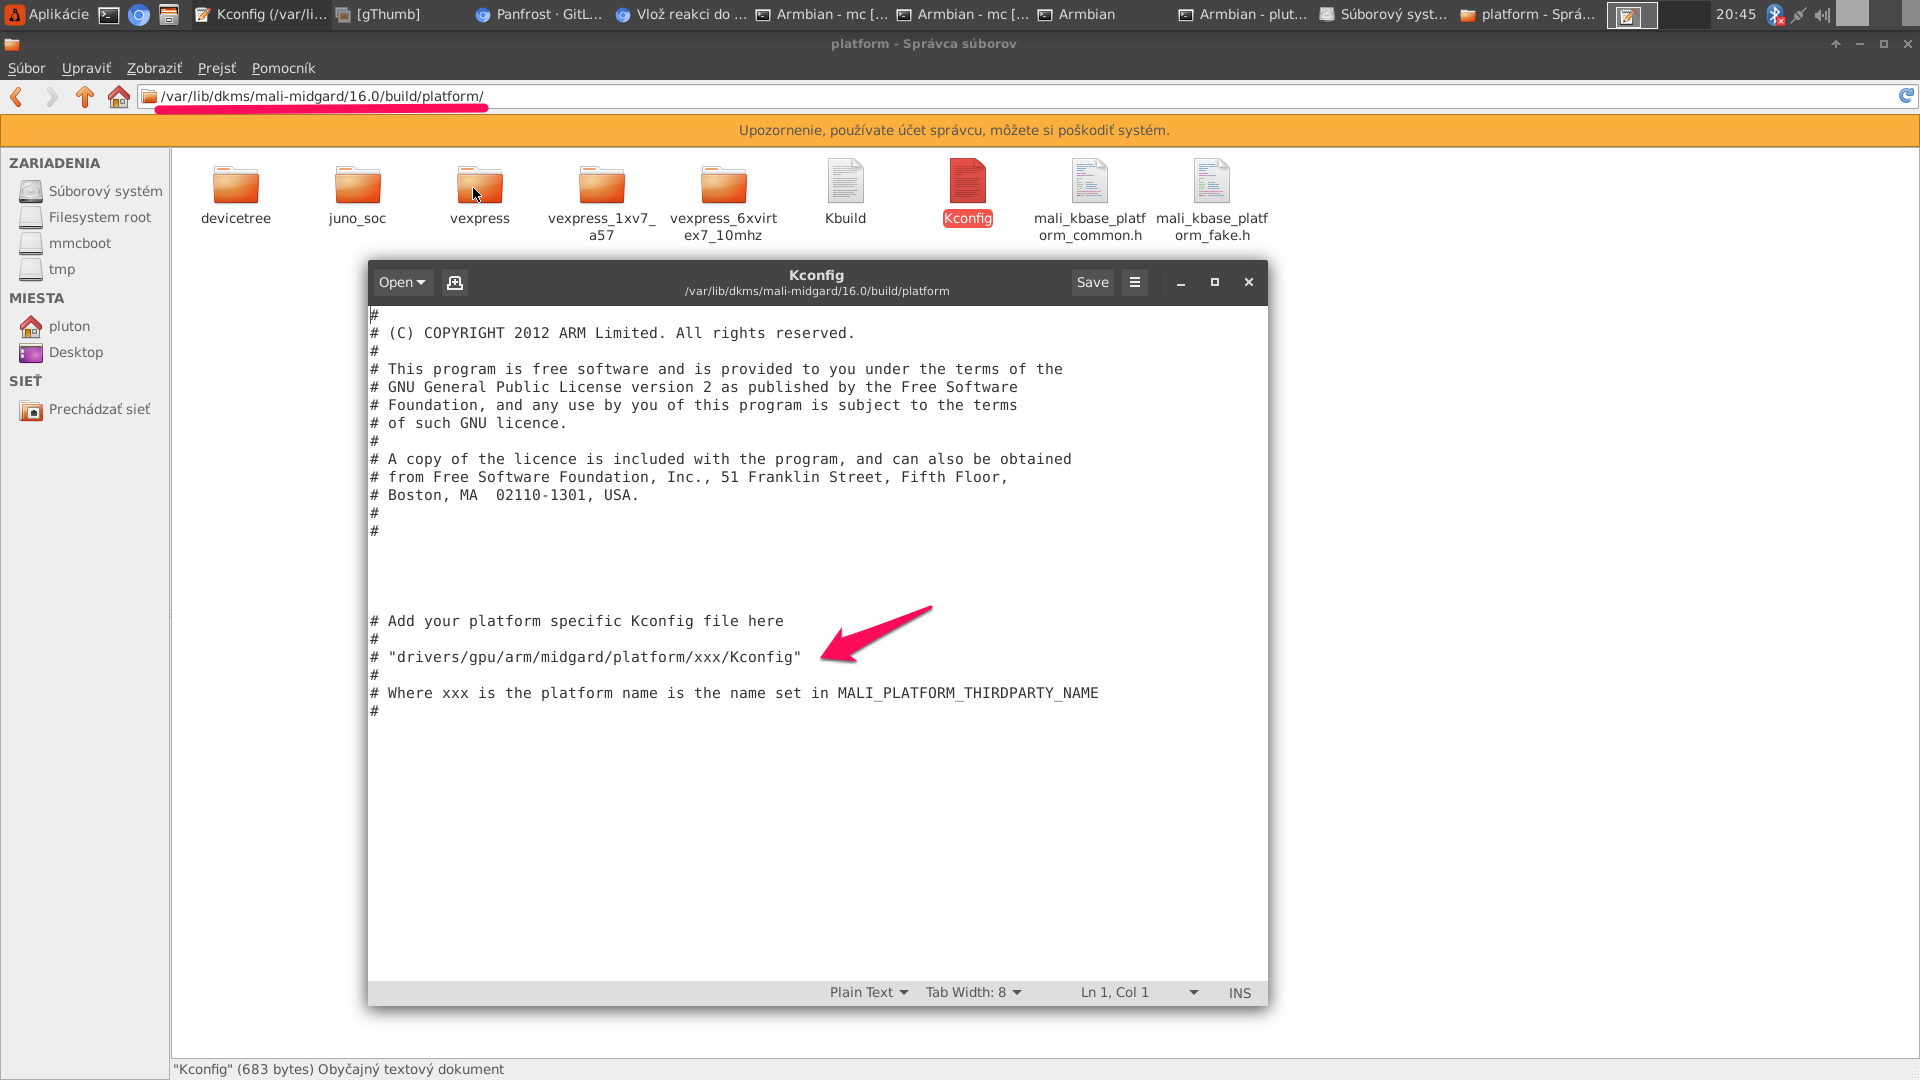Open the editor's Open dropdown

[403, 283]
